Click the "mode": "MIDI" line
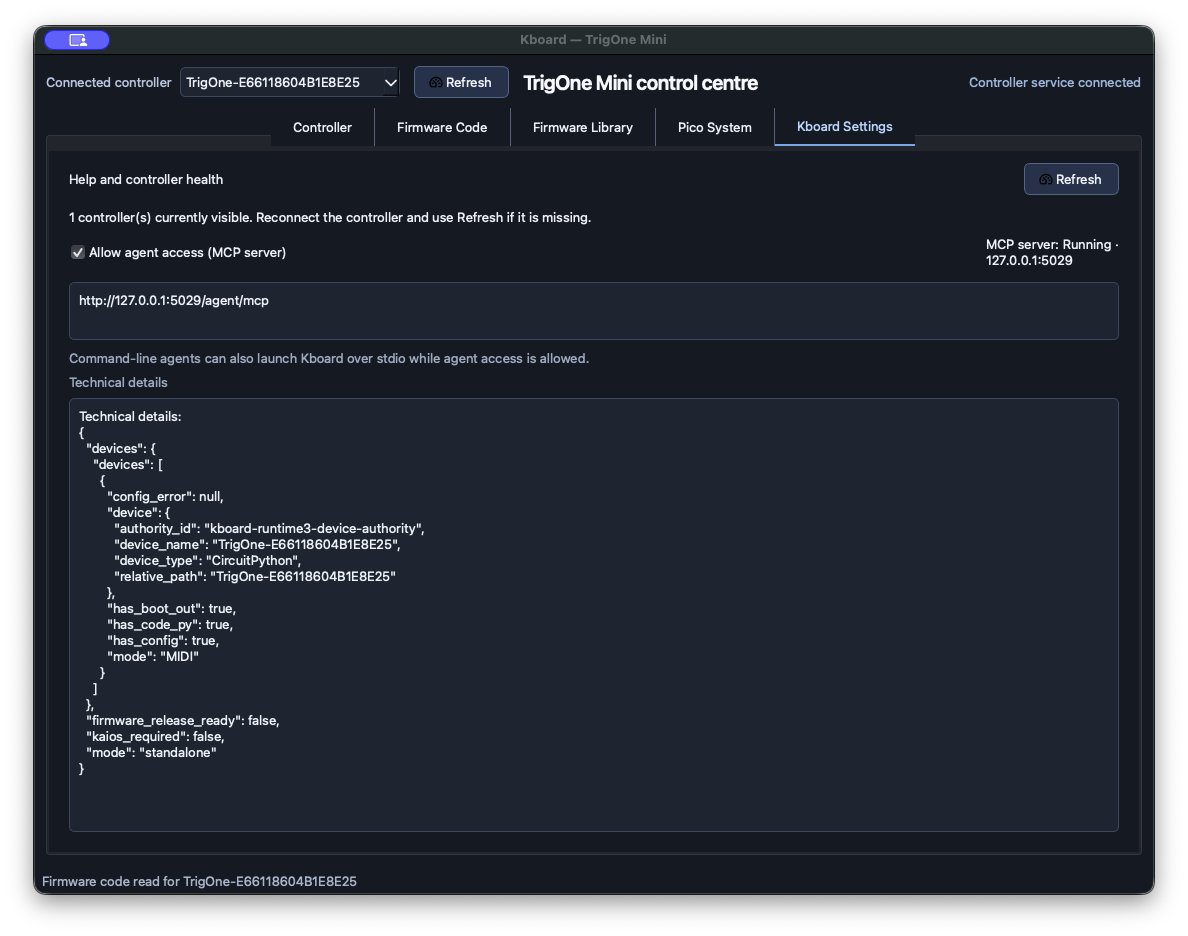 pos(153,656)
